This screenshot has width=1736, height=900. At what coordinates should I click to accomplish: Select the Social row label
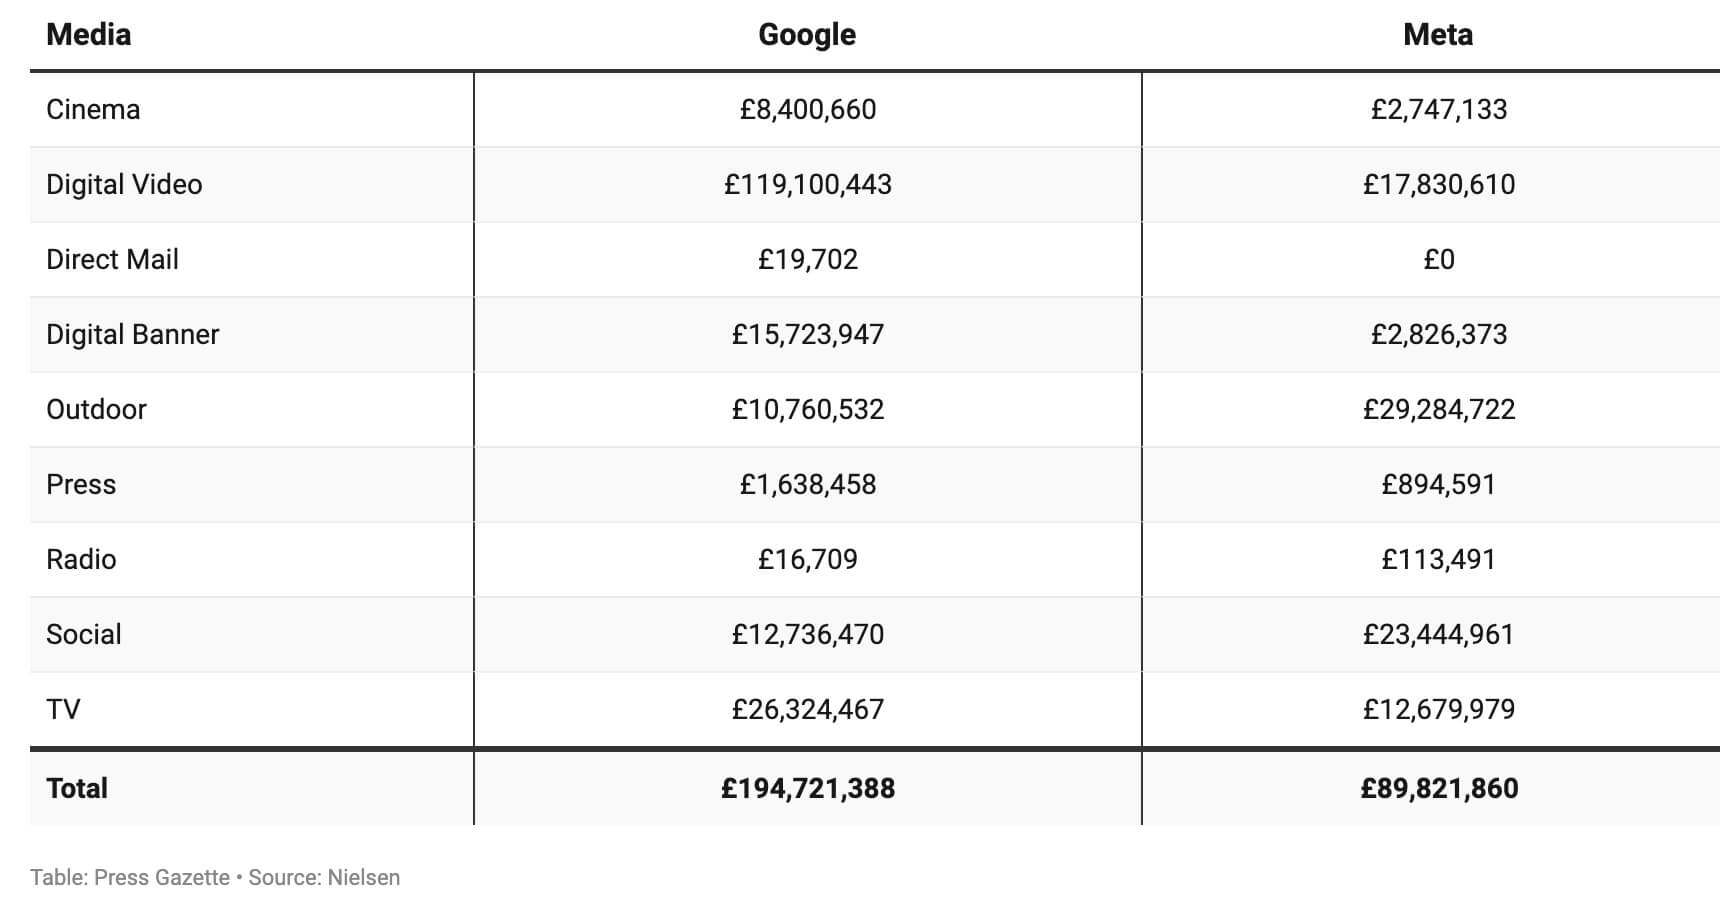[84, 634]
